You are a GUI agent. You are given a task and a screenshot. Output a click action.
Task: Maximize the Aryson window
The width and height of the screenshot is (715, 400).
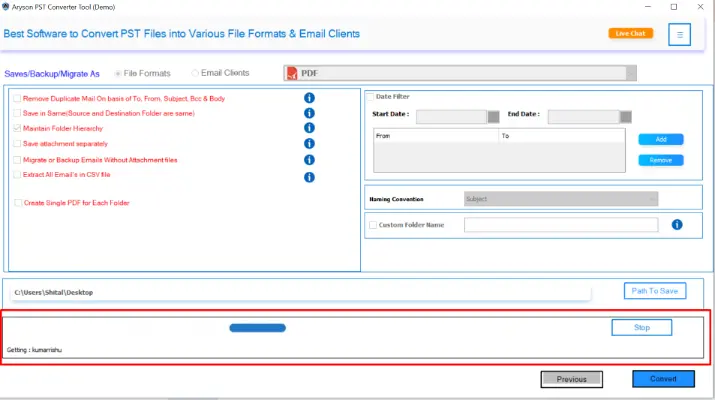pyautogui.click(x=674, y=7)
